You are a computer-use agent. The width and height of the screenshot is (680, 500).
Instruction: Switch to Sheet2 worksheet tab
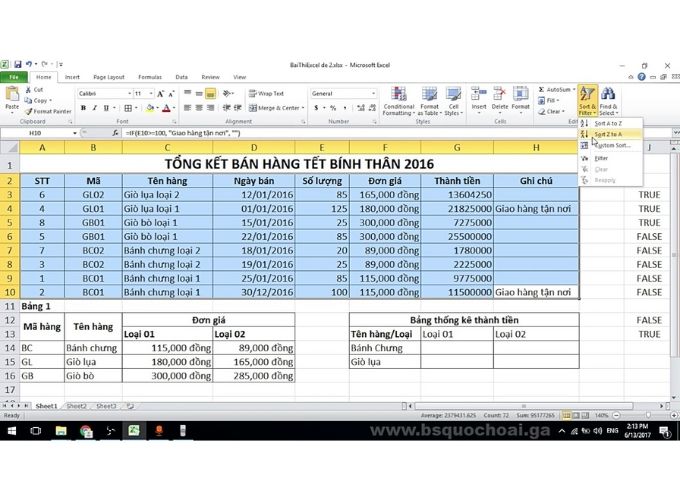77,406
